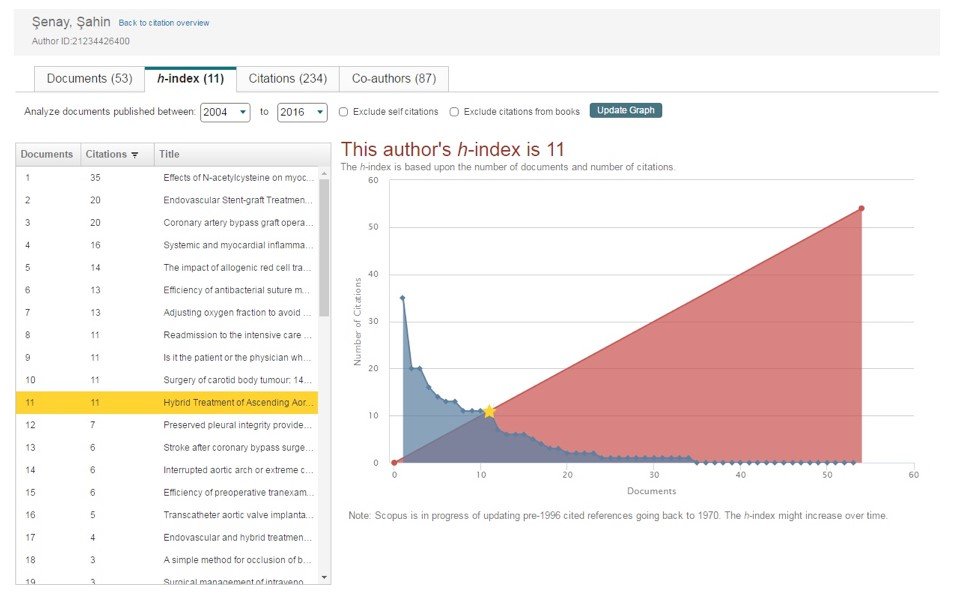Select row 'A simple method for occlusion of b...'
960x601 pixels.
[x=167, y=560]
